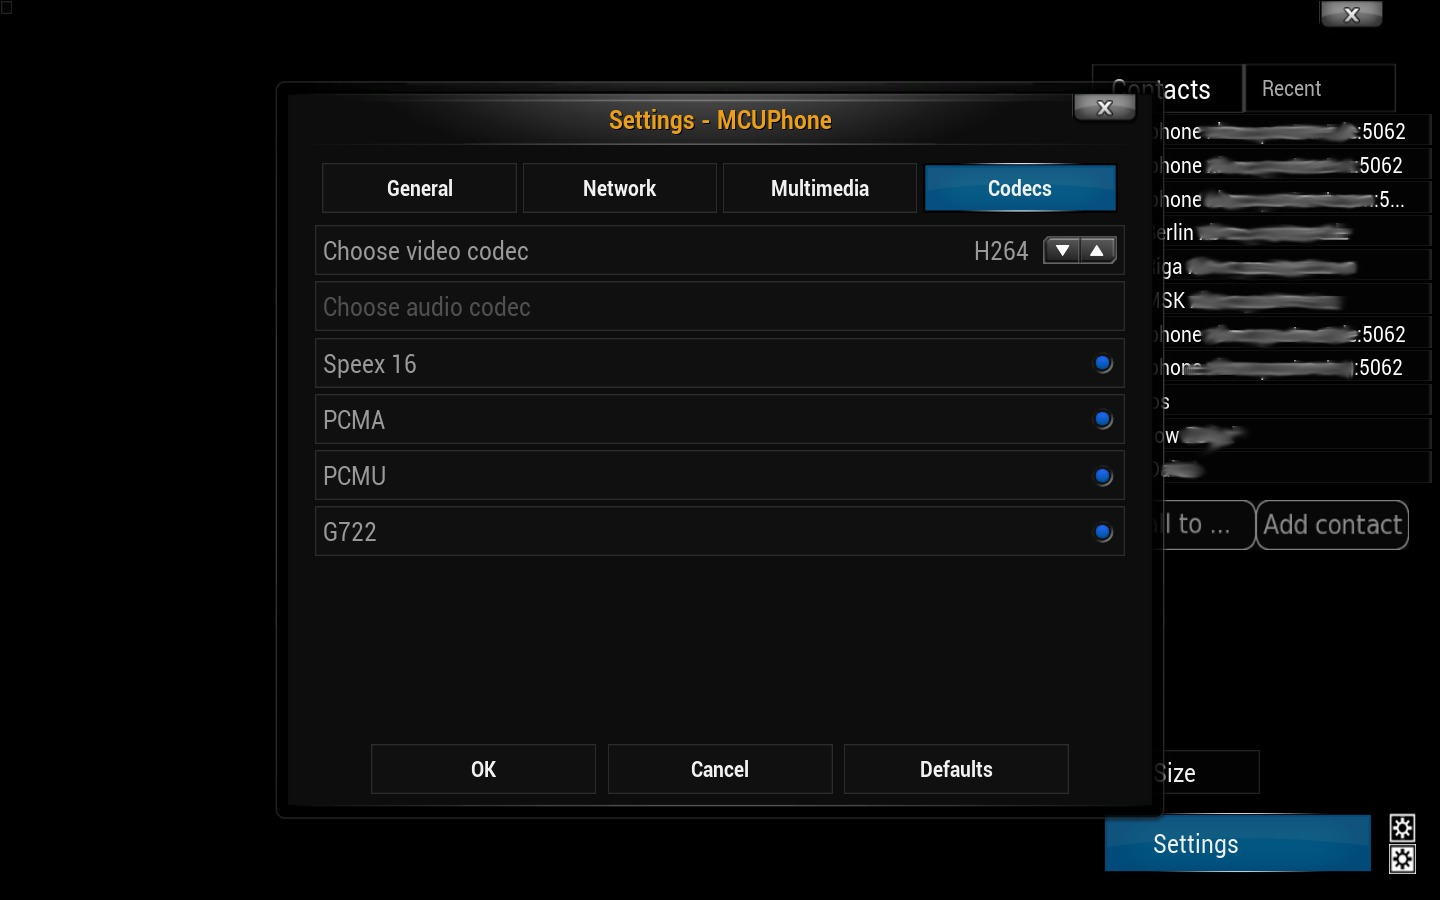Select the PCMA row label

[x=354, y=420]
